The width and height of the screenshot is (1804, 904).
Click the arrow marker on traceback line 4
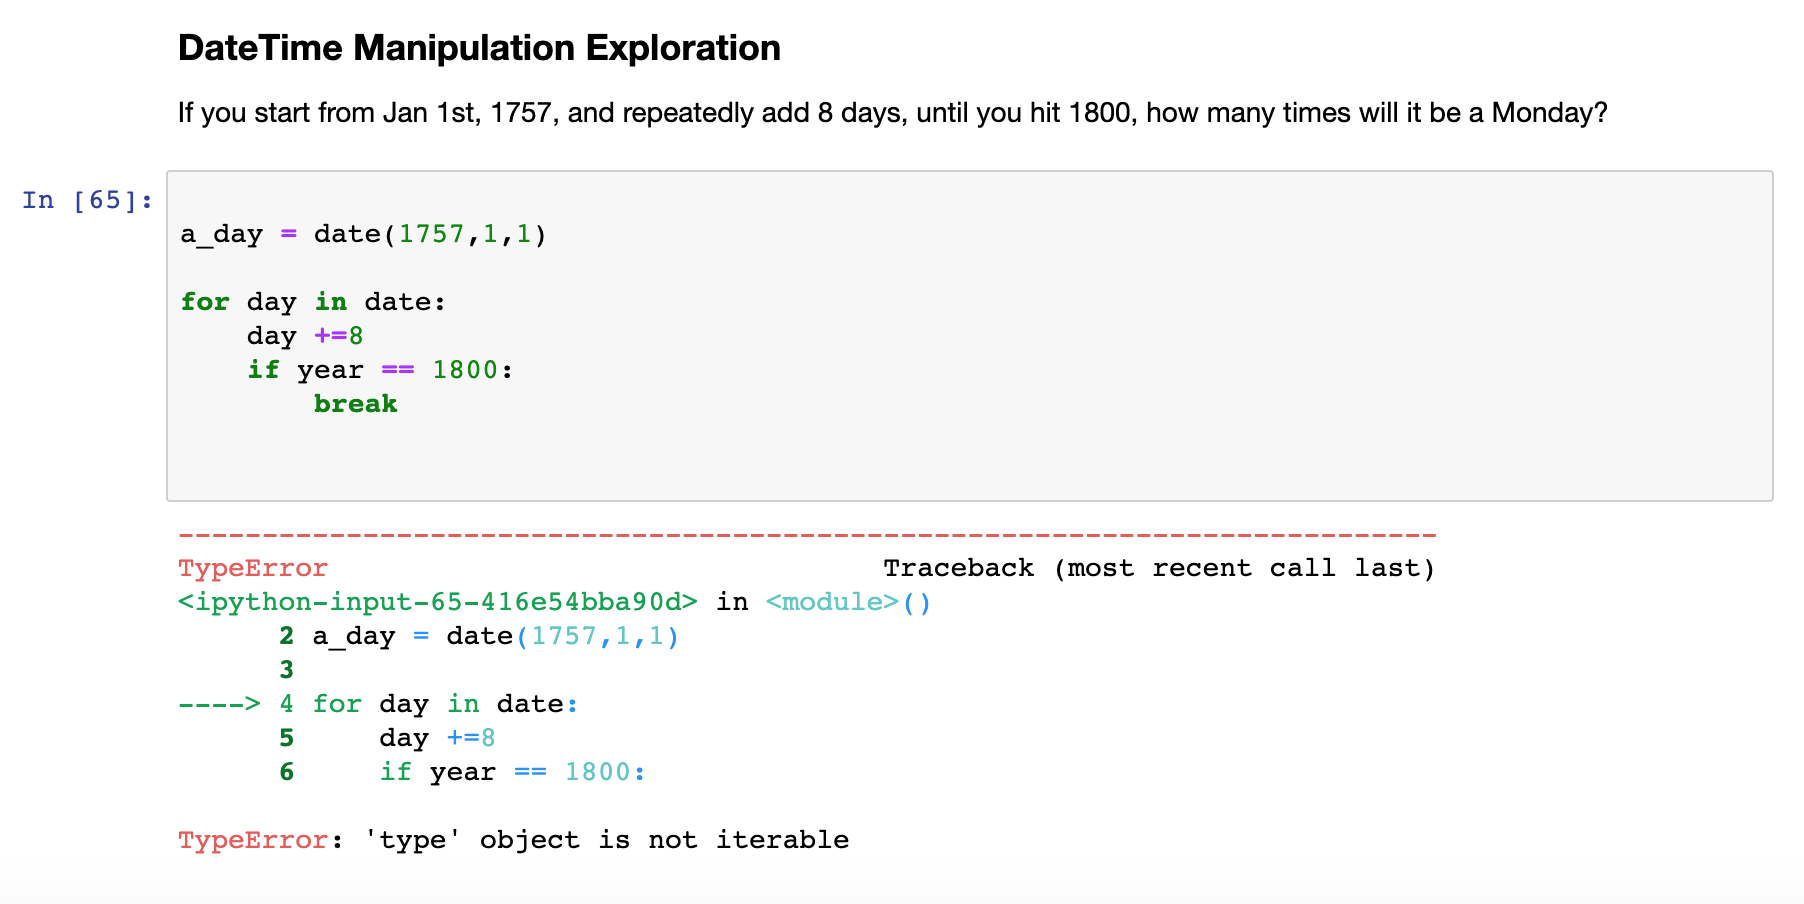[218, 703]
